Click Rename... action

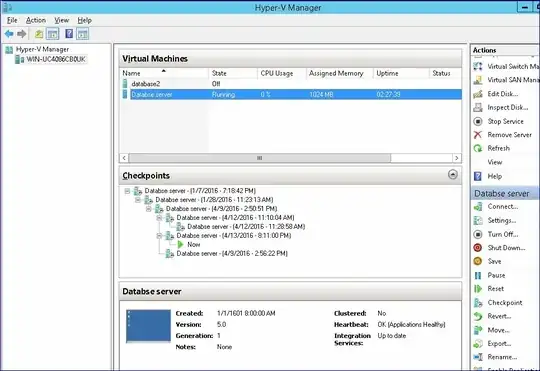tap(495, 357)
